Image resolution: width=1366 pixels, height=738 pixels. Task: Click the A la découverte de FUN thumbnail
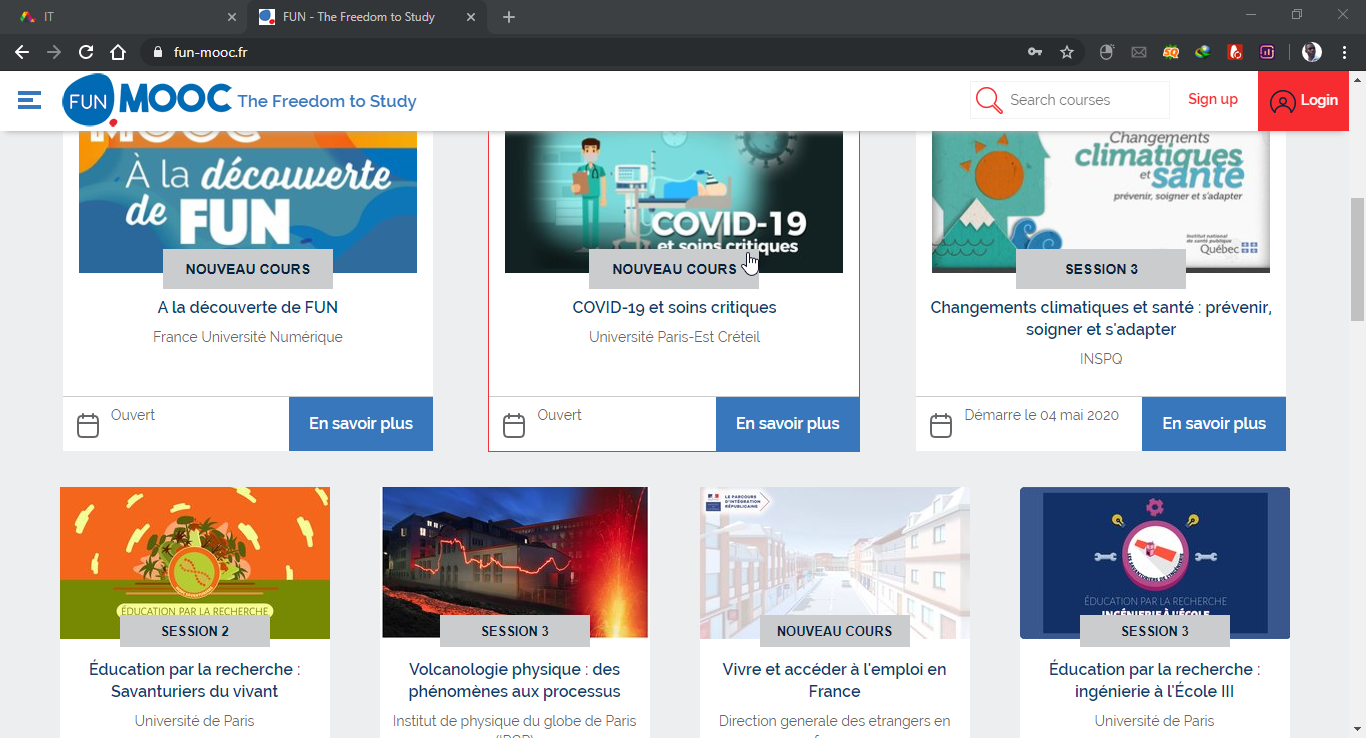[248, 202]
